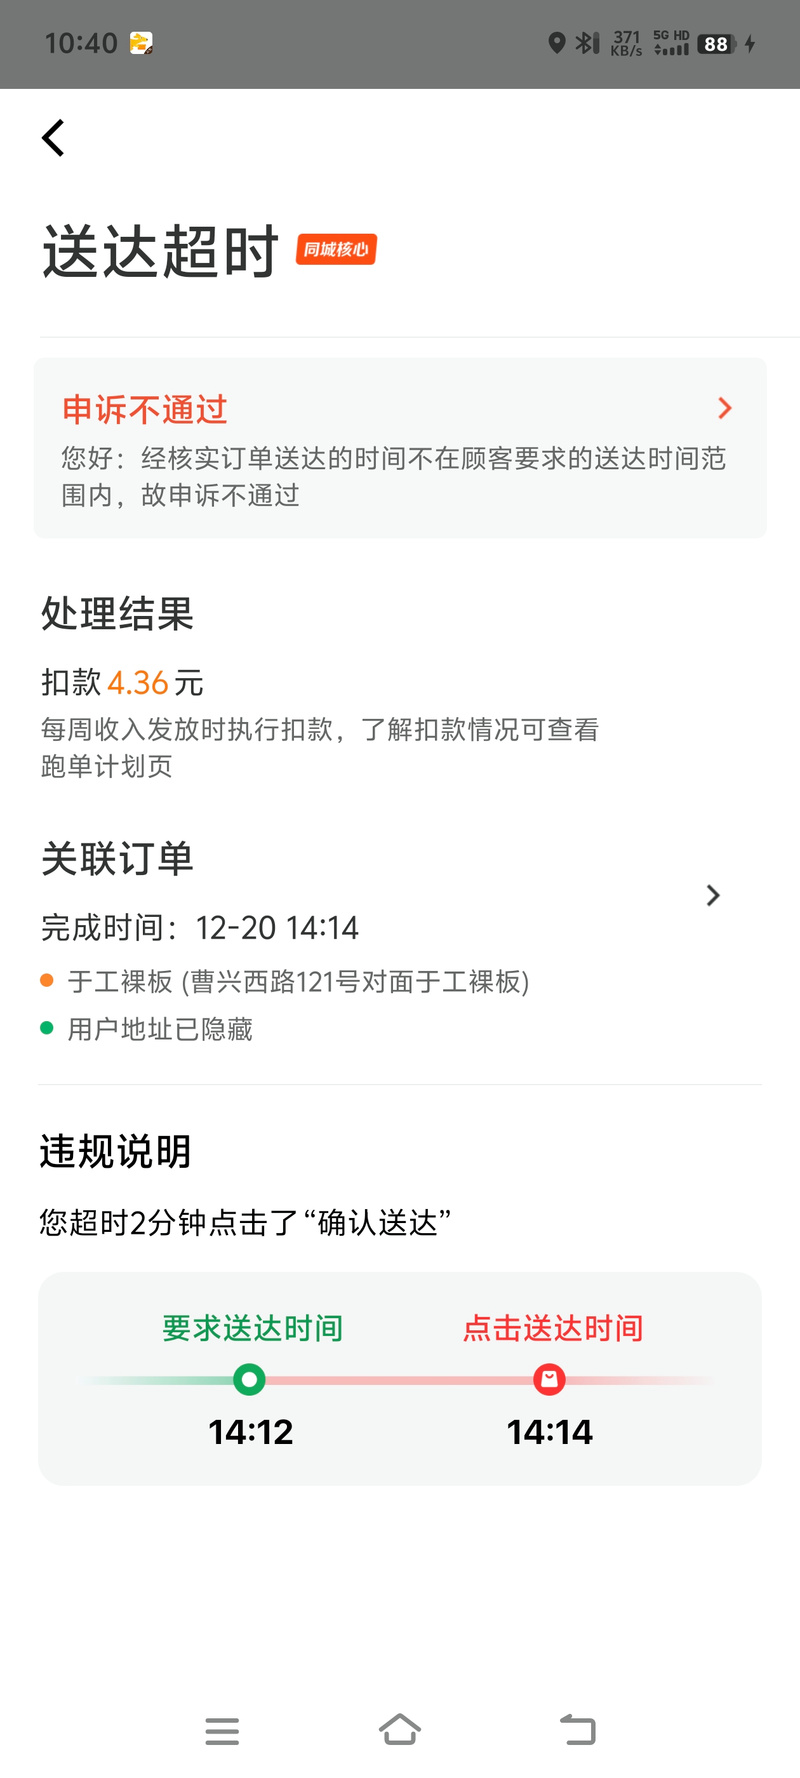Select the 用户地址已隐藏 destination line
Image resolution: width=800 pixels, height=1778 pixels.
tap(160, 1029)
